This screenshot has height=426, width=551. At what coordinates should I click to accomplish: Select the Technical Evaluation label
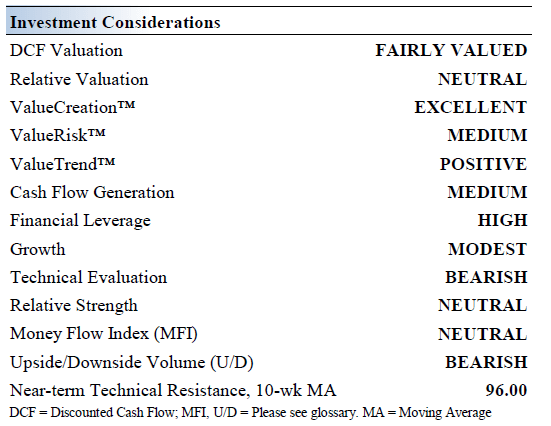coord(88,277)
